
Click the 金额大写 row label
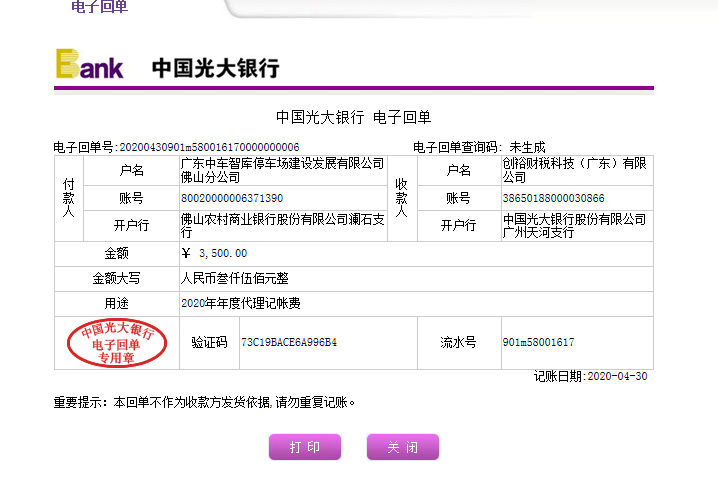click(x=116, y=278)
